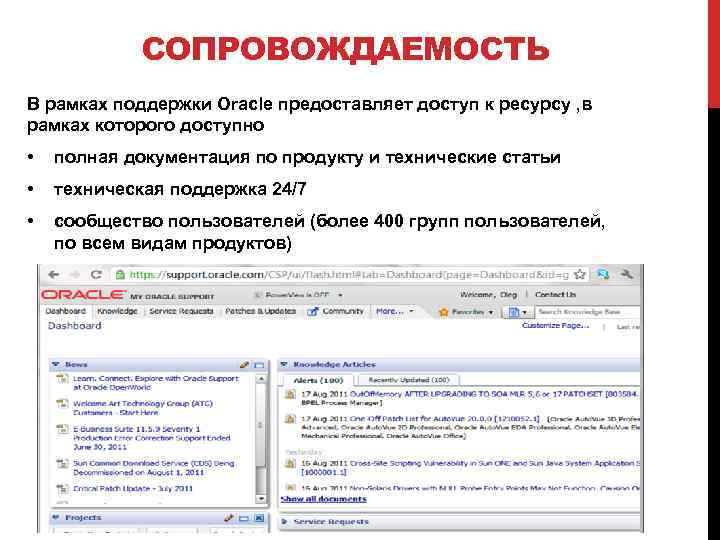
Task: Open E-Business Suite 11.5.9 Severity 1 news
Action: click(x=152, y=438)
